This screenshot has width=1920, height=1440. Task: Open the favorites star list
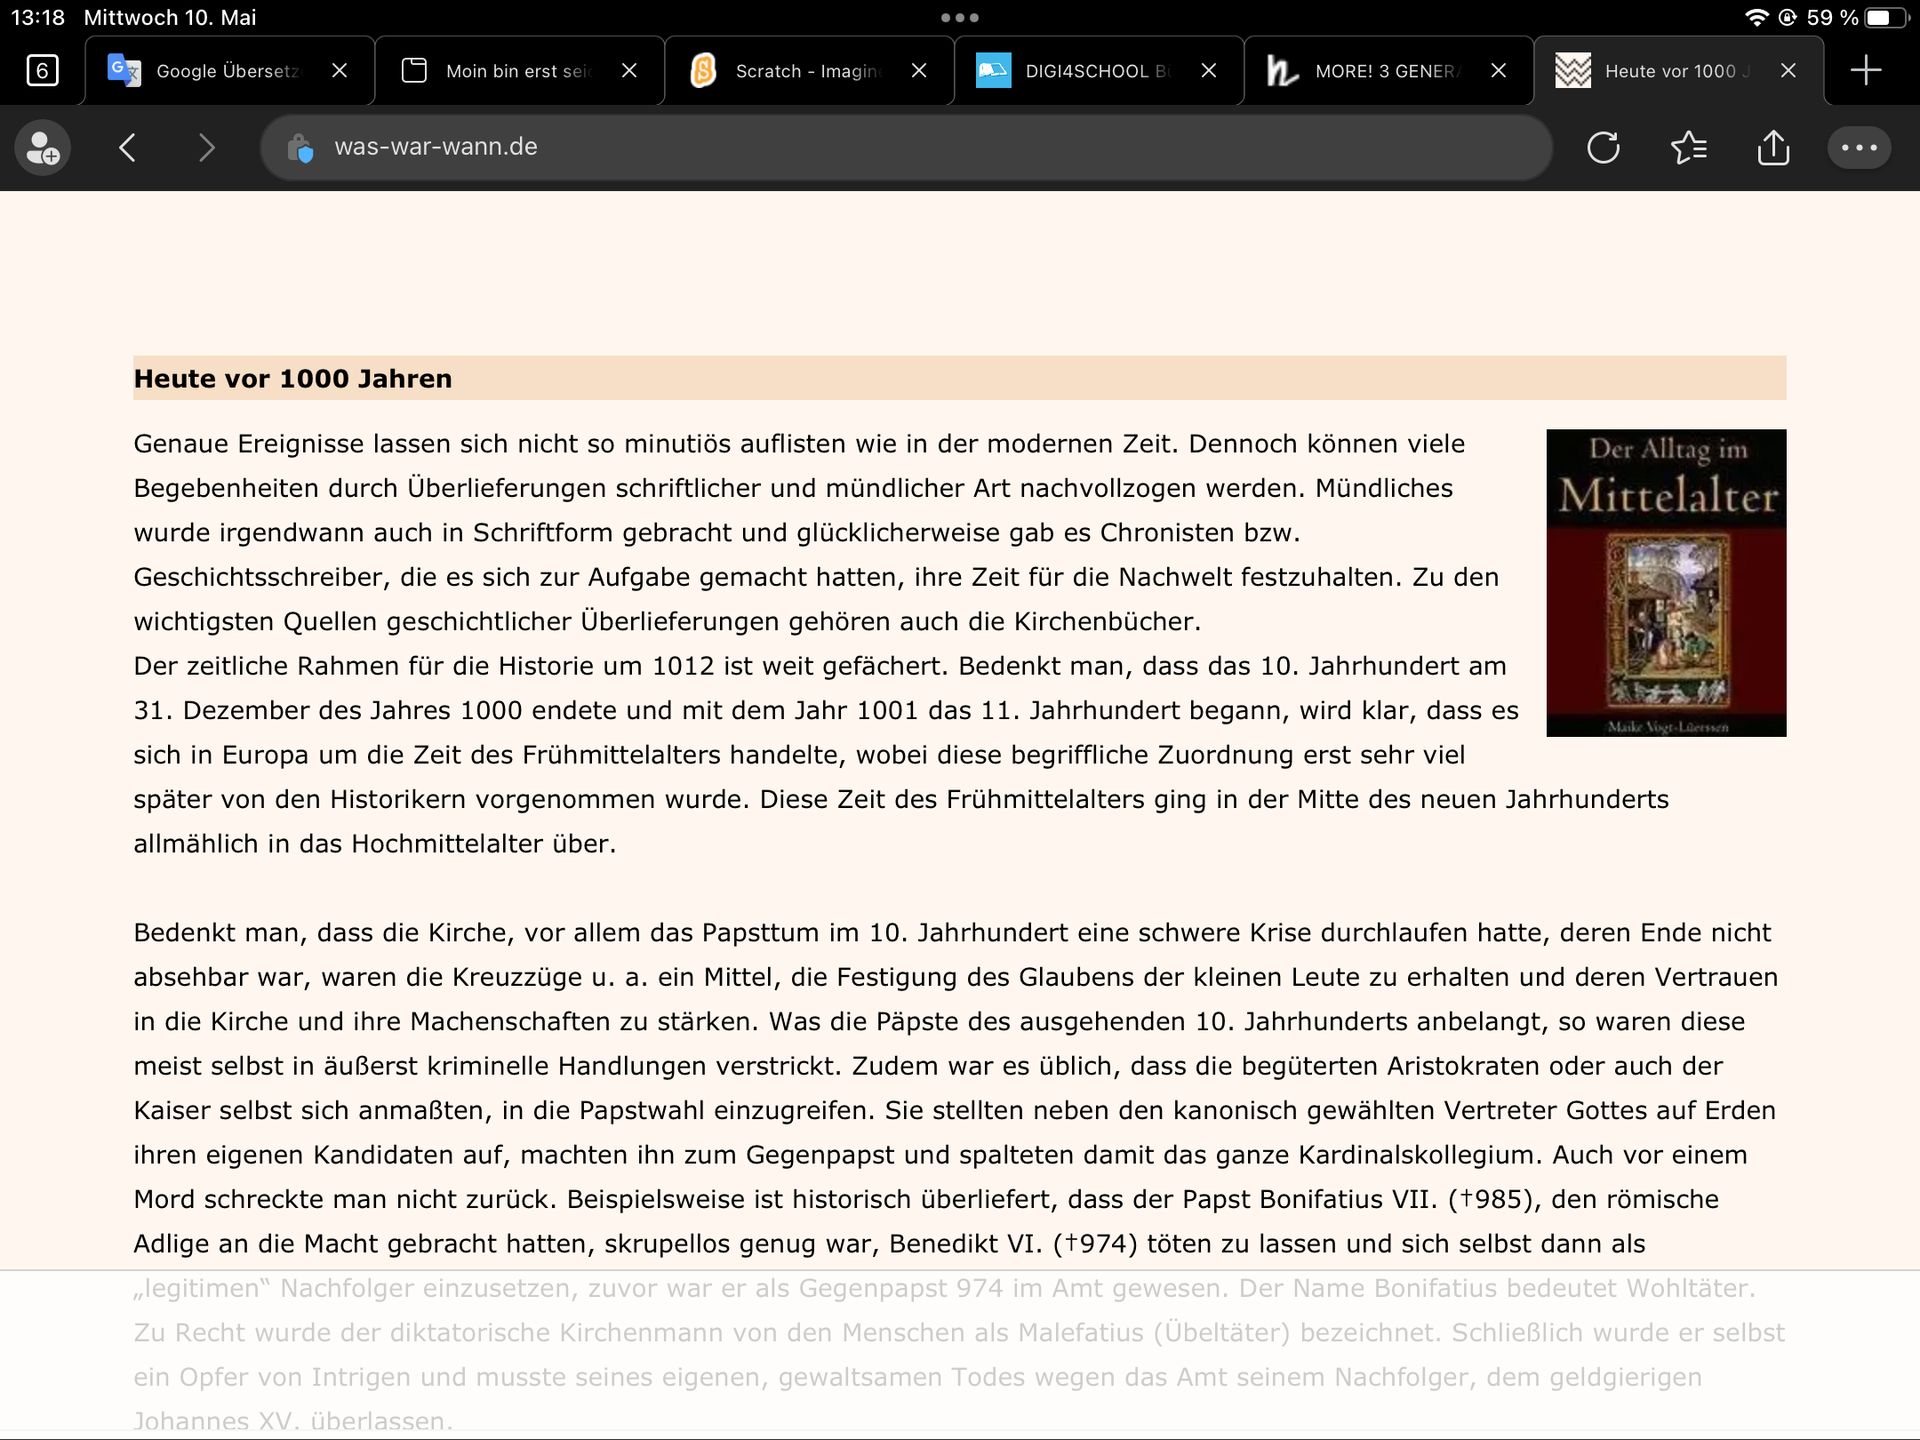pyautogui.click(x=1688, y=148)
